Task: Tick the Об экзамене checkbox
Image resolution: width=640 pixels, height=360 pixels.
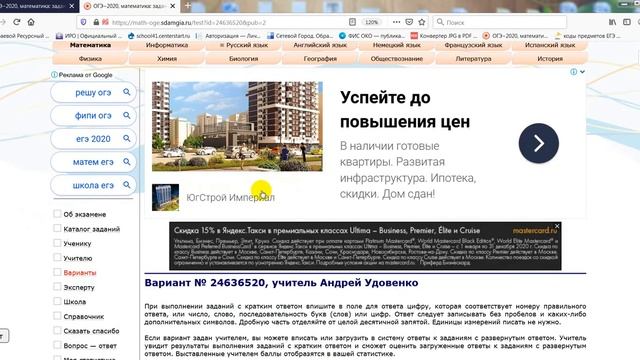Action: [57, 214]
